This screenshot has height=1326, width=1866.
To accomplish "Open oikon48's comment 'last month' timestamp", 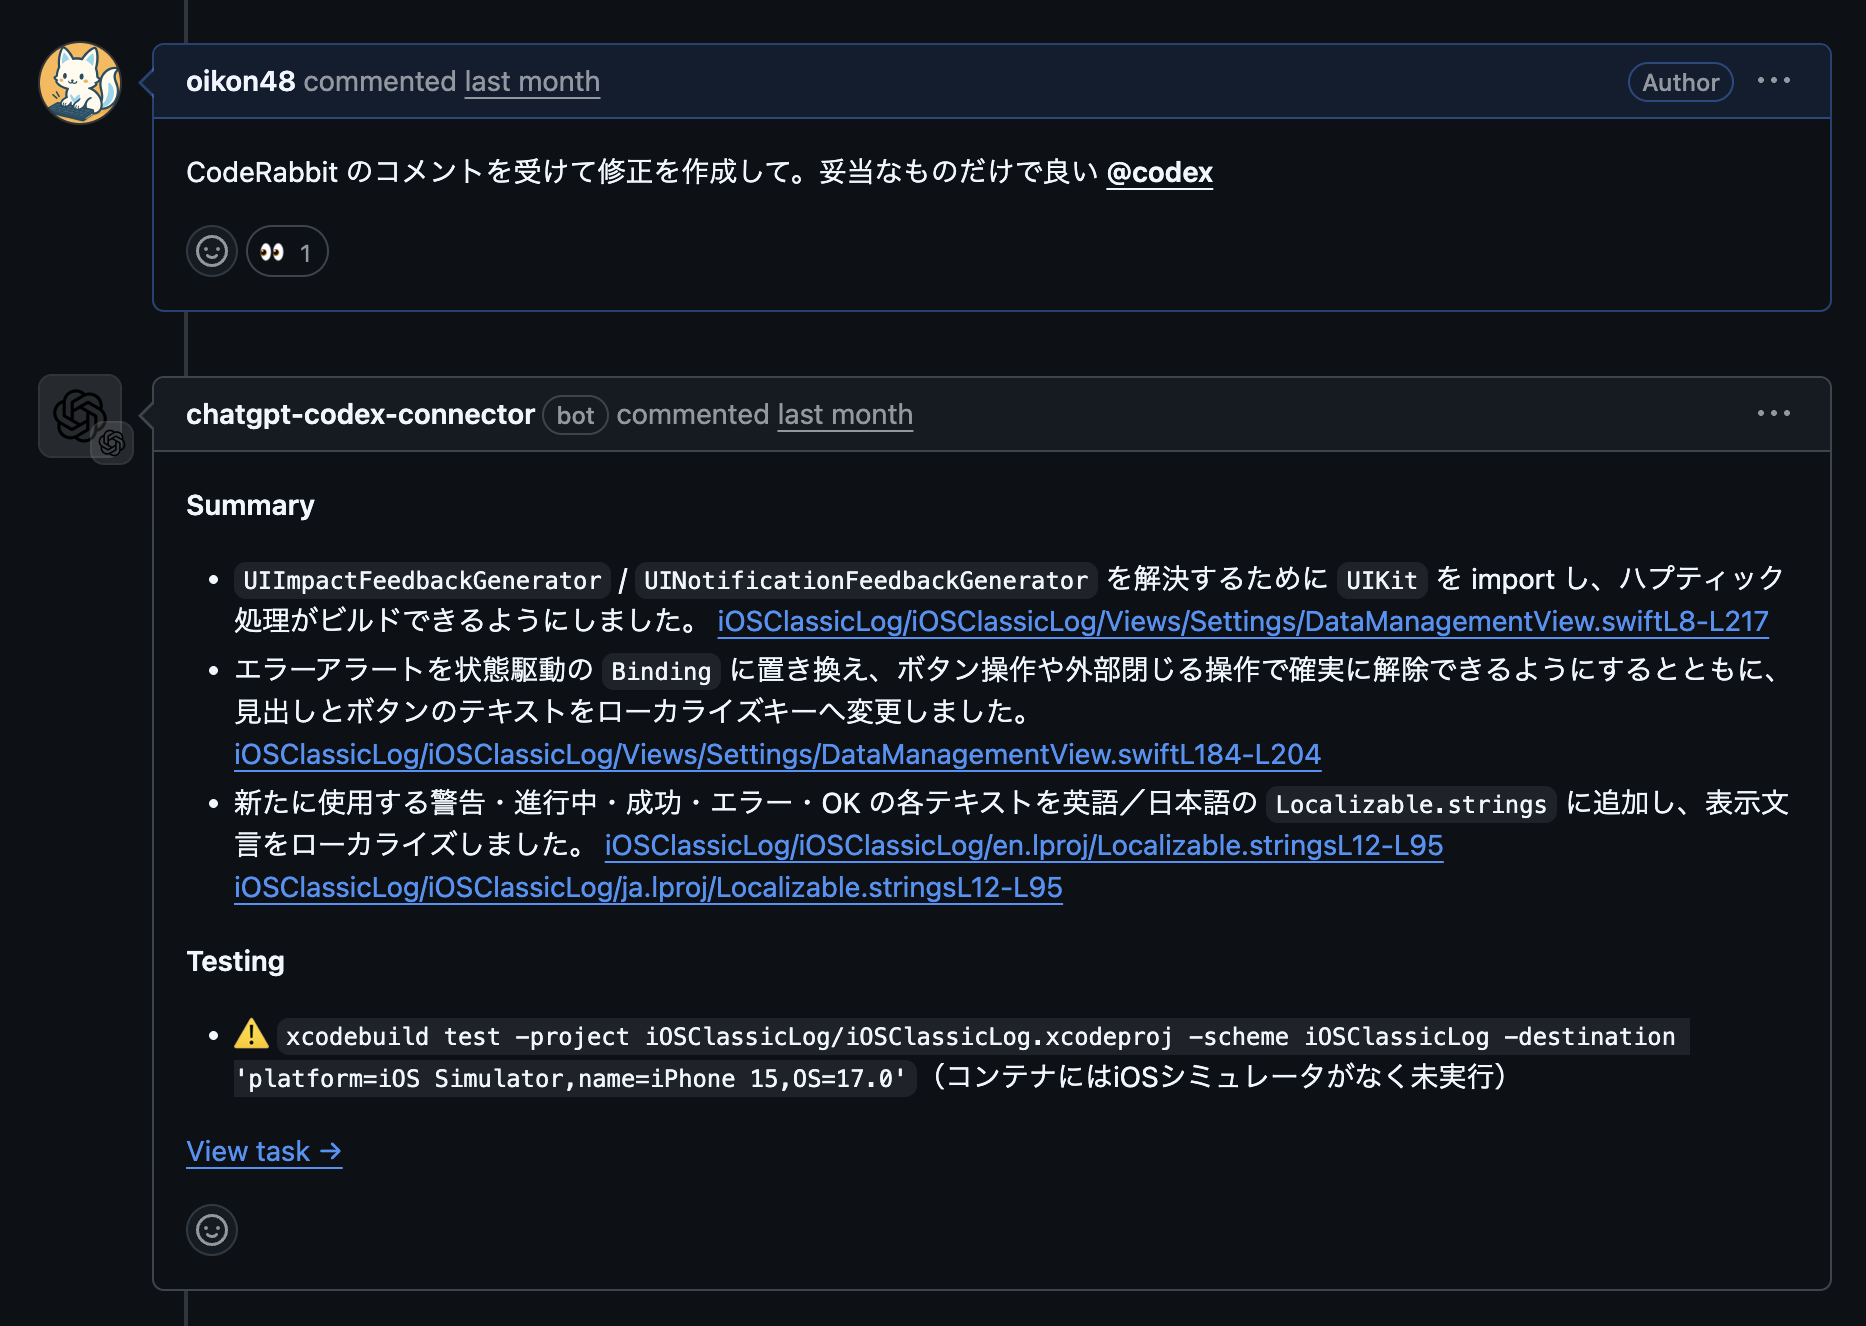I will click(x=532, y=82).
